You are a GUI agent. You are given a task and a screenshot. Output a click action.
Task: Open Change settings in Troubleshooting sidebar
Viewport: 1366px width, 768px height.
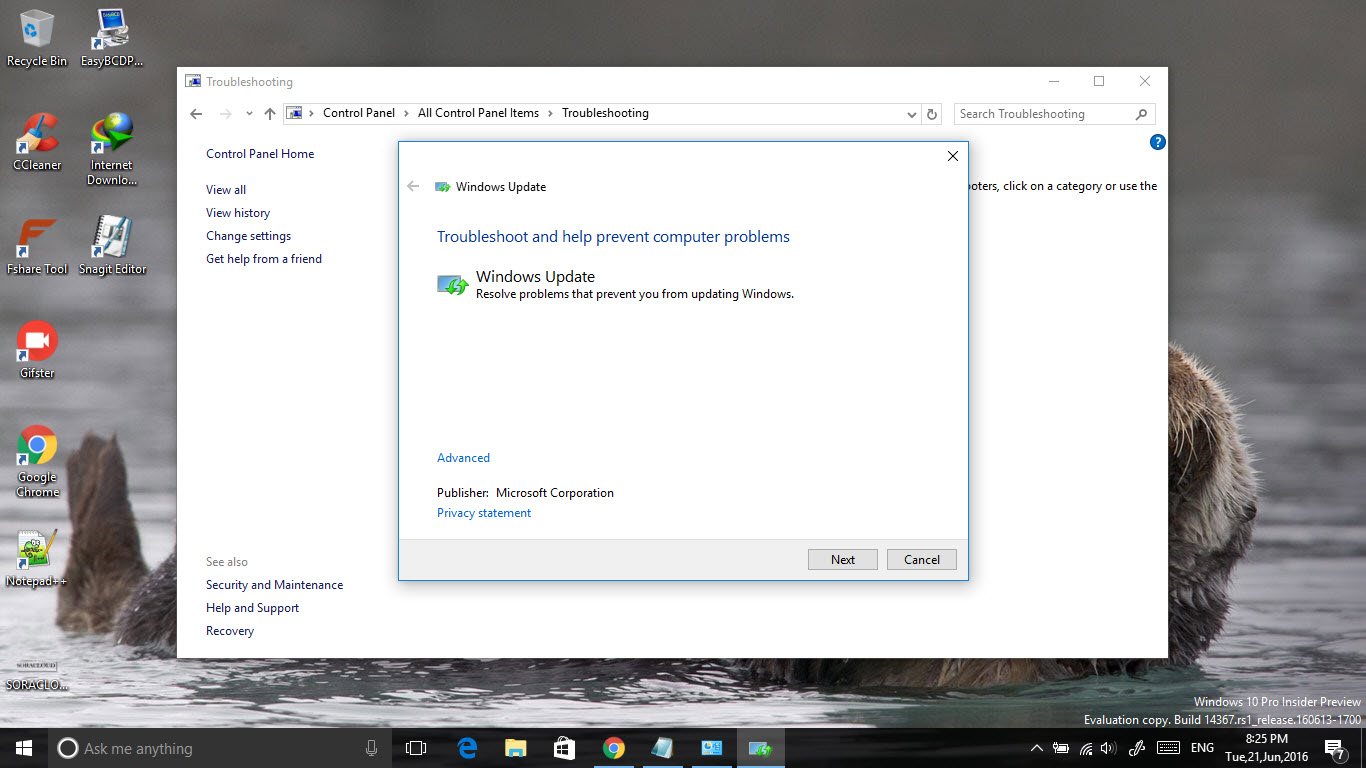(x=248, y=236)
